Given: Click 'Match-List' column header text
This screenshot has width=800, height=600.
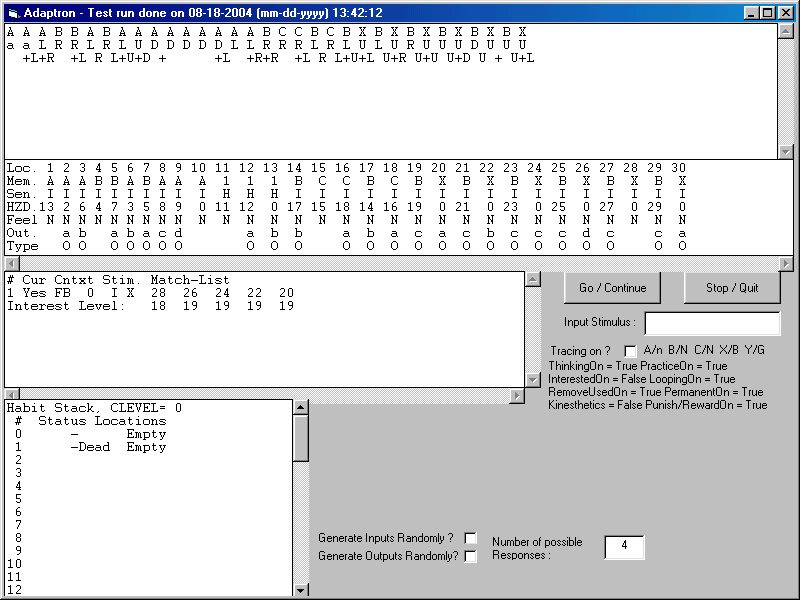Looking at the screenshot, I should click(190, 280).
